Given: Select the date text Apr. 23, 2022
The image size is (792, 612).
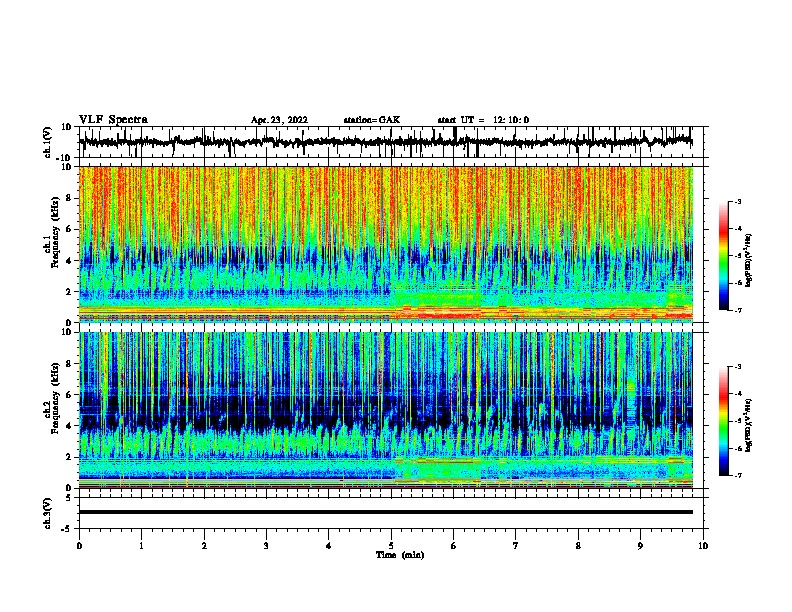Looking at the screenshot, I should click(x=279, y=120).
